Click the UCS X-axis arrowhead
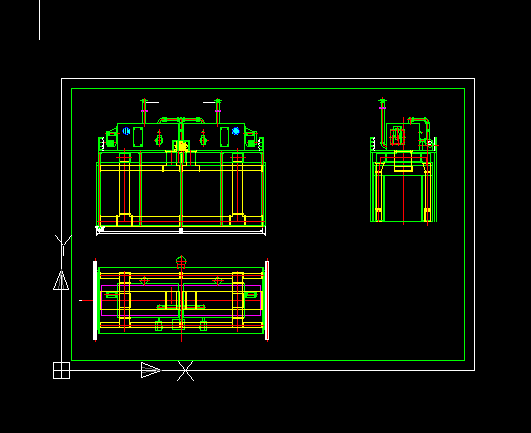This screenshot has width=531, height=433. (x=151, y=370)
